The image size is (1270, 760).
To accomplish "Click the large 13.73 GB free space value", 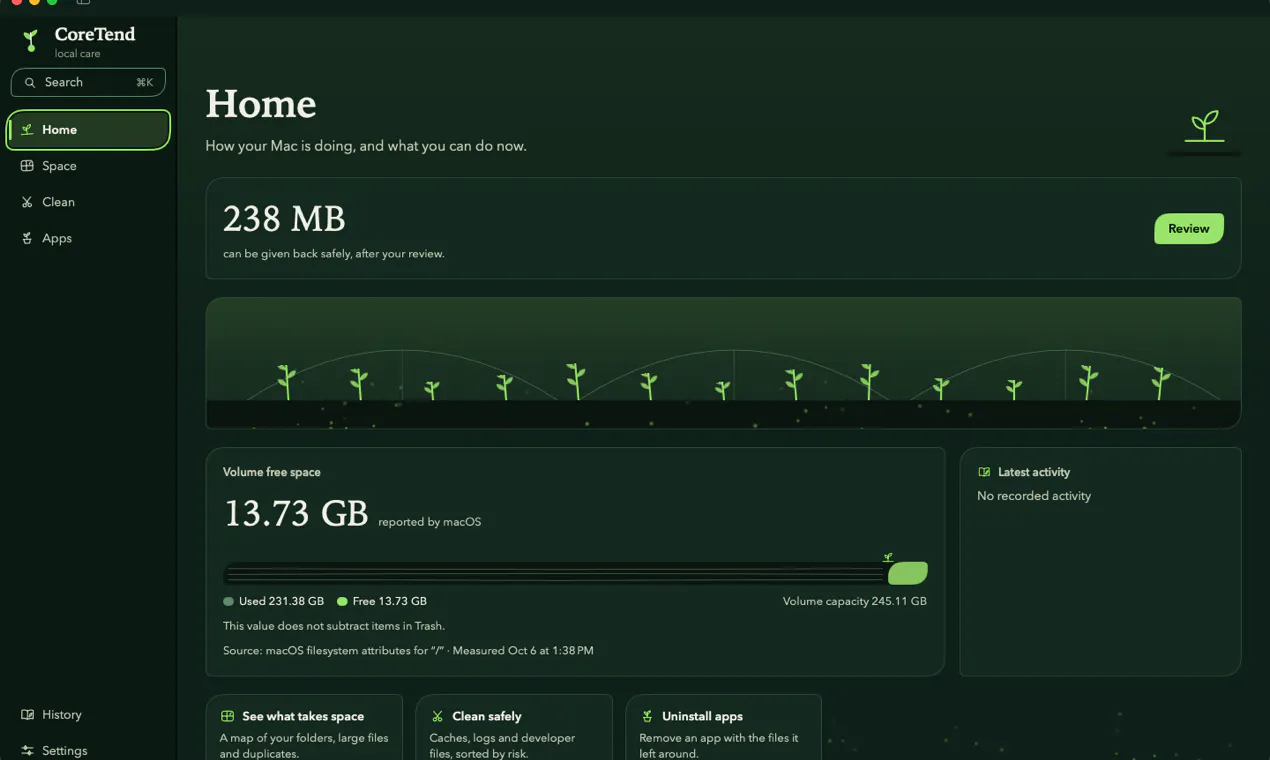I will click(296, 514).
